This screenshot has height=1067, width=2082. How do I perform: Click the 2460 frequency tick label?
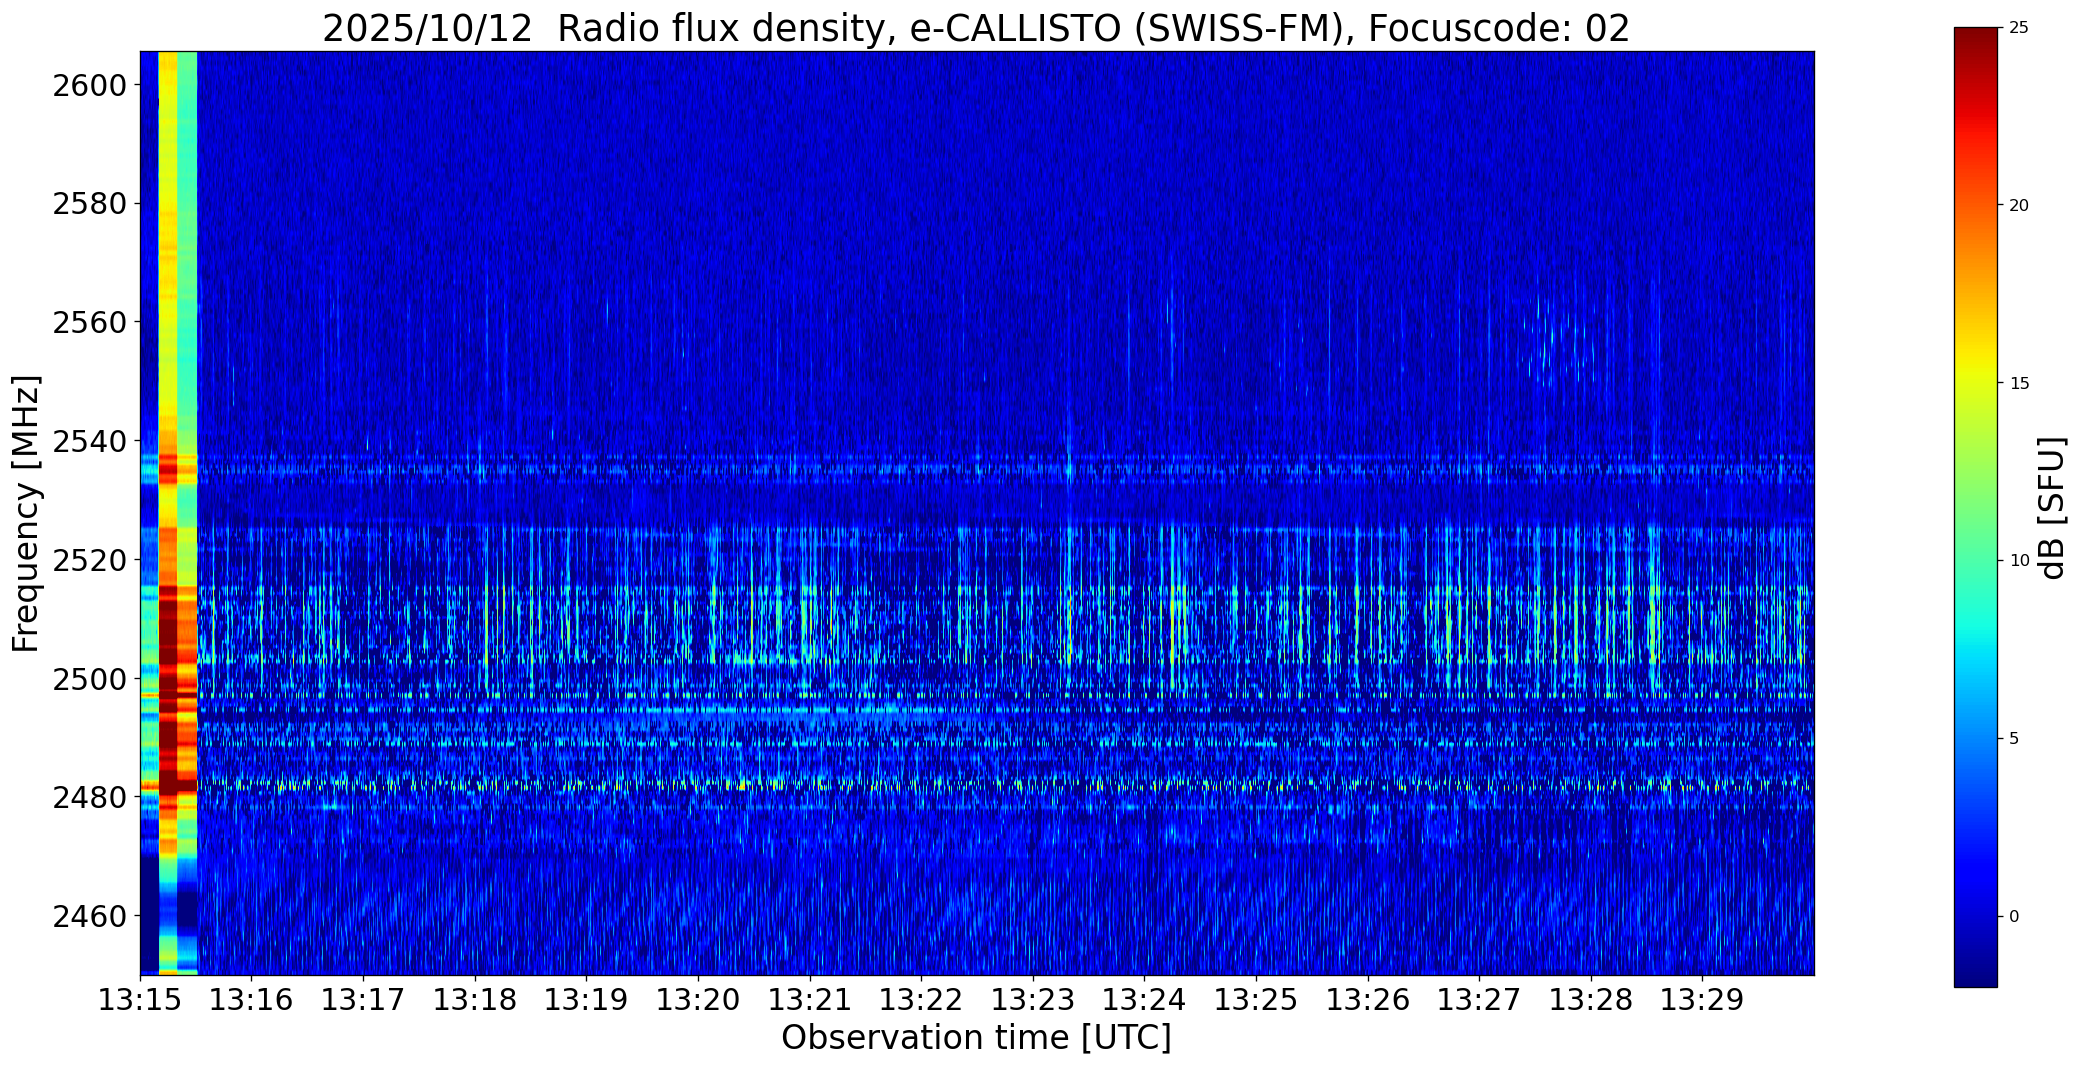90,916
